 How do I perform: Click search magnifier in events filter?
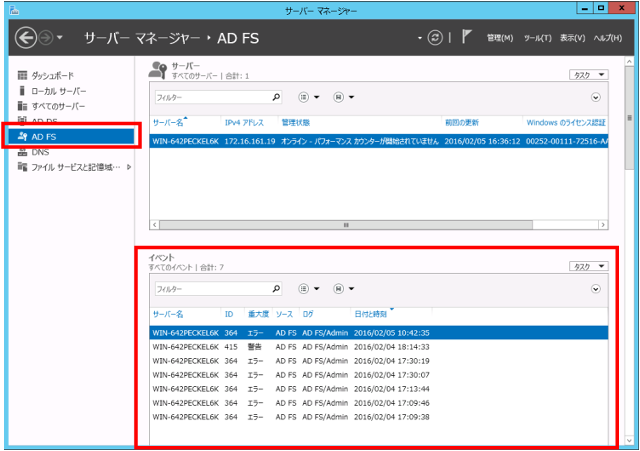click(x=276, y=289)
